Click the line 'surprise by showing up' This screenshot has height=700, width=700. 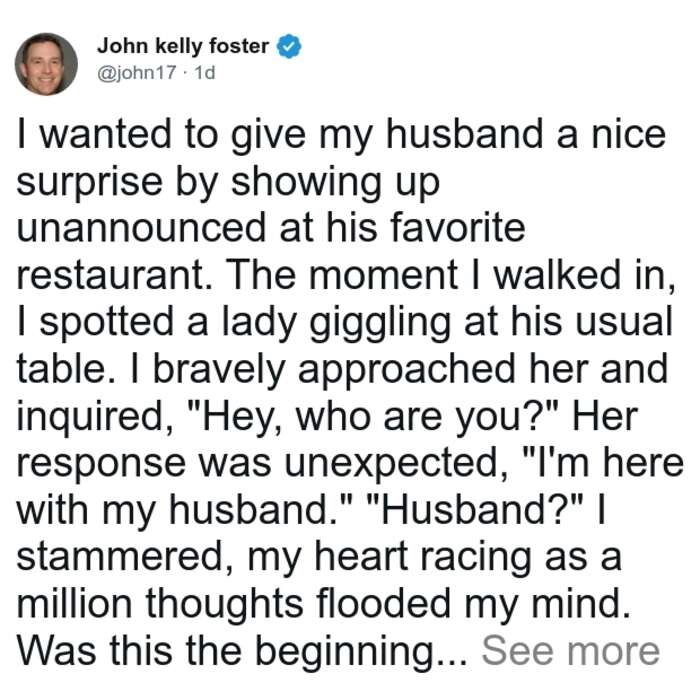tap(229, 183)
